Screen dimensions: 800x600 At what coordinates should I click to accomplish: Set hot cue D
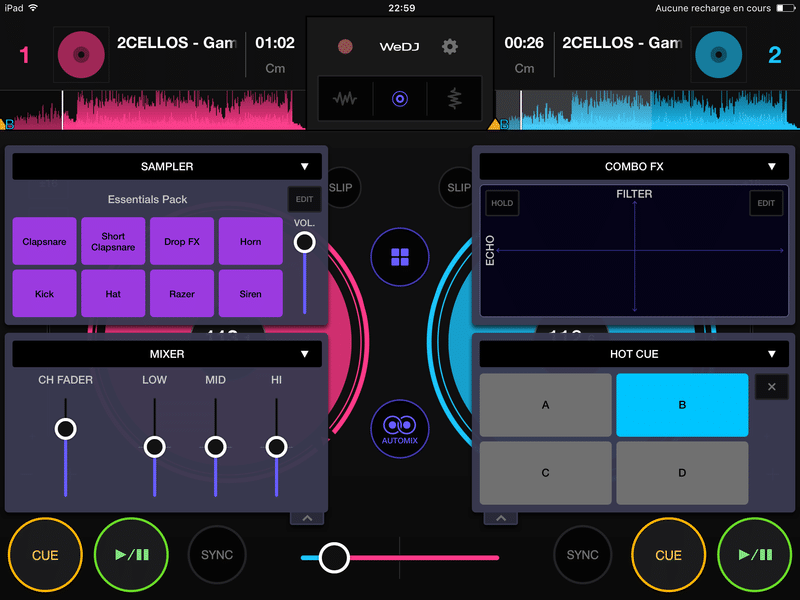click(x=682, y=473)
